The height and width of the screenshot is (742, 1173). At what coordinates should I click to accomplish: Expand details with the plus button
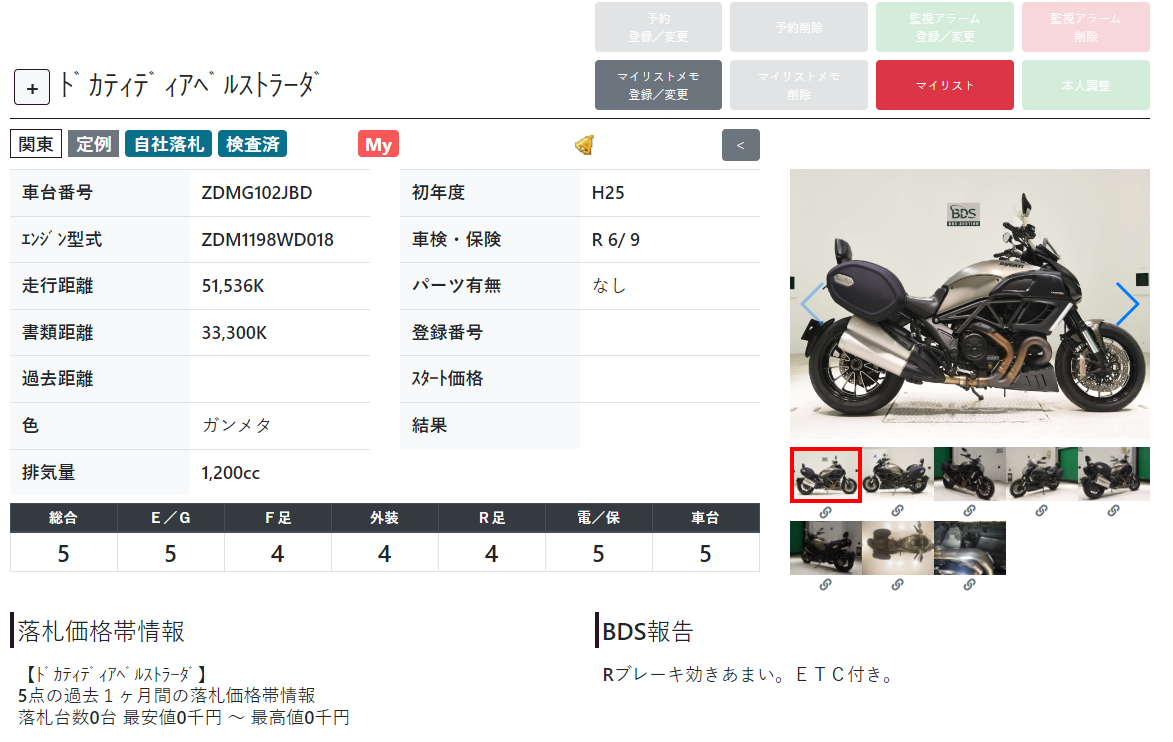[x=32, y=88]
